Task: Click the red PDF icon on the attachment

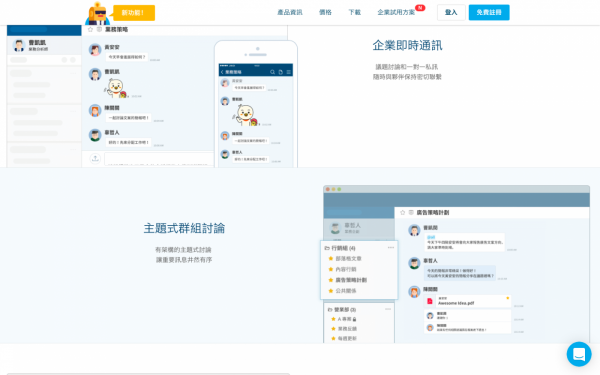Action: (x=430, y=301)
